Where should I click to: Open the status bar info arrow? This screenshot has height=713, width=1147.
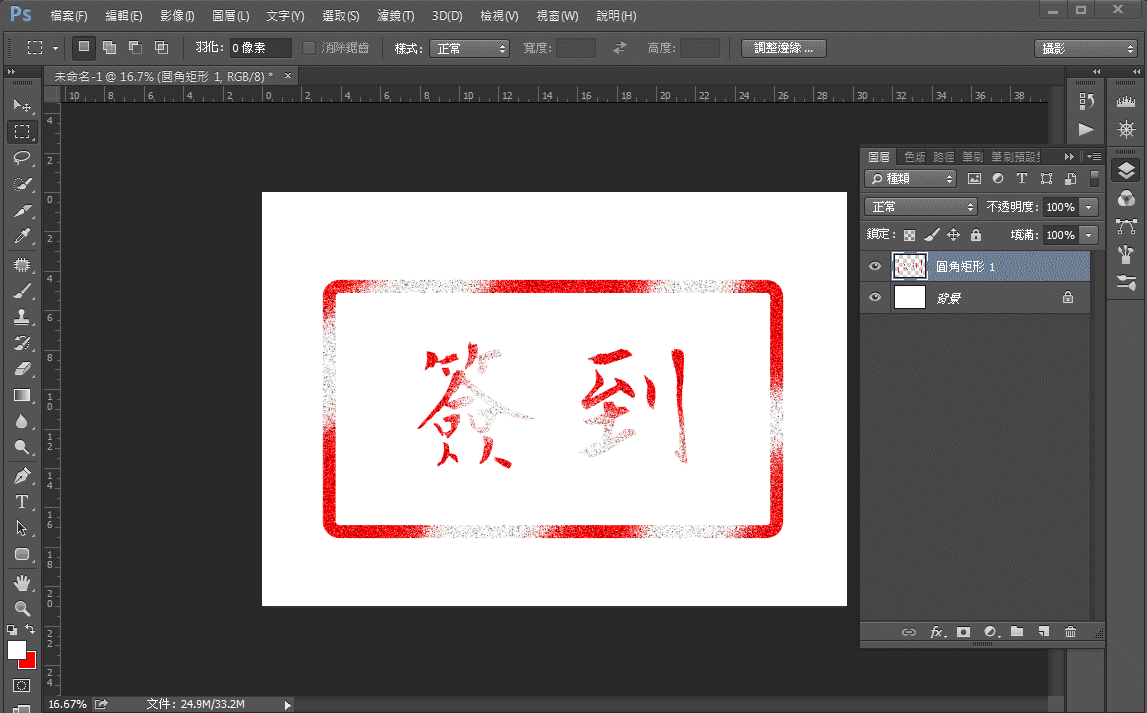(x=287, y=705)
